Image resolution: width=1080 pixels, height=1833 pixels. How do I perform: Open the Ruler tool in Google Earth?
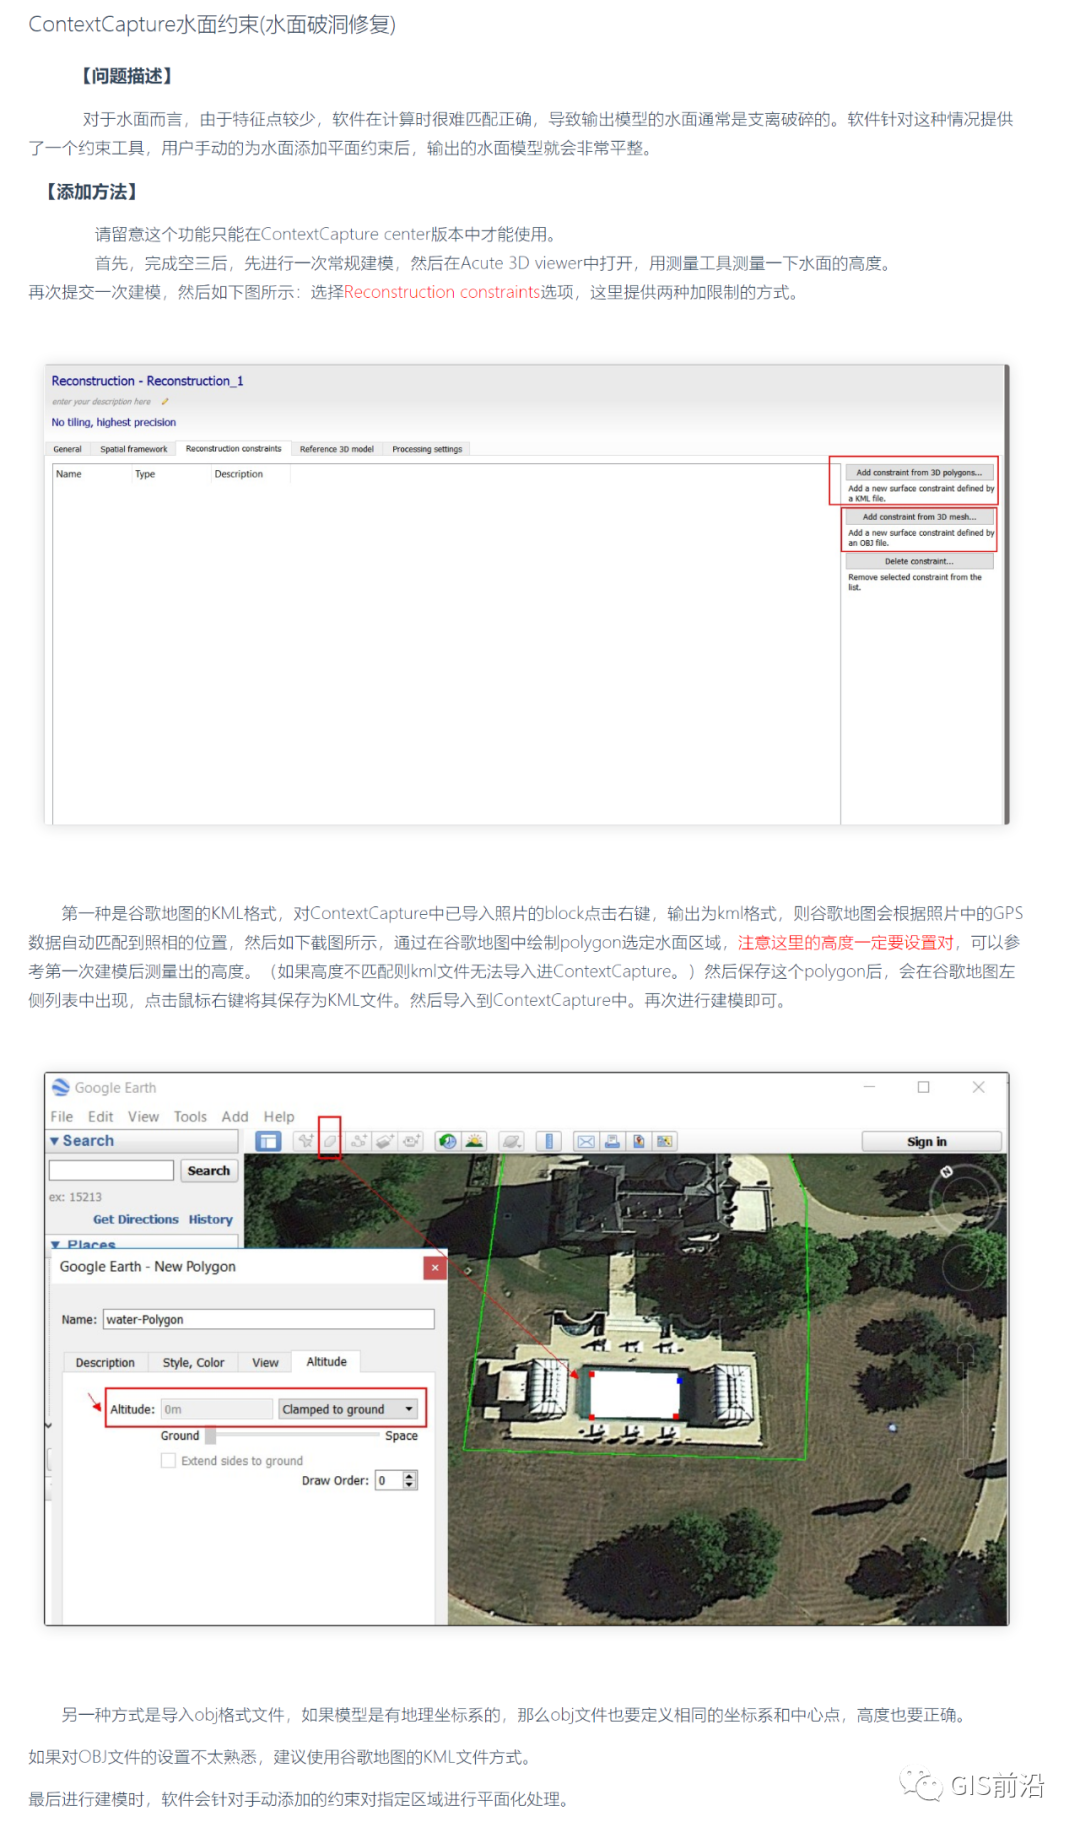(548, 1141)
